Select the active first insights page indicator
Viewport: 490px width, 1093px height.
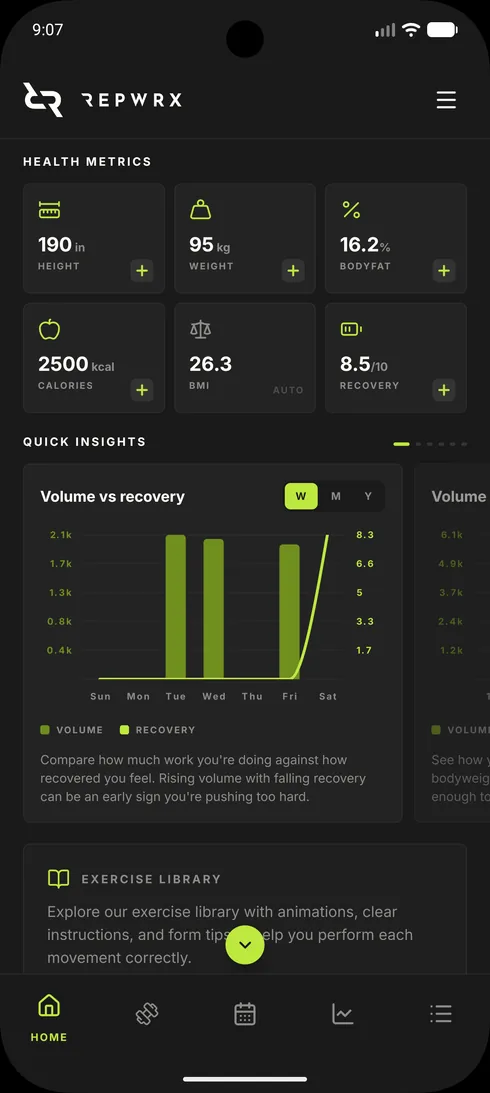click(401, 443)
